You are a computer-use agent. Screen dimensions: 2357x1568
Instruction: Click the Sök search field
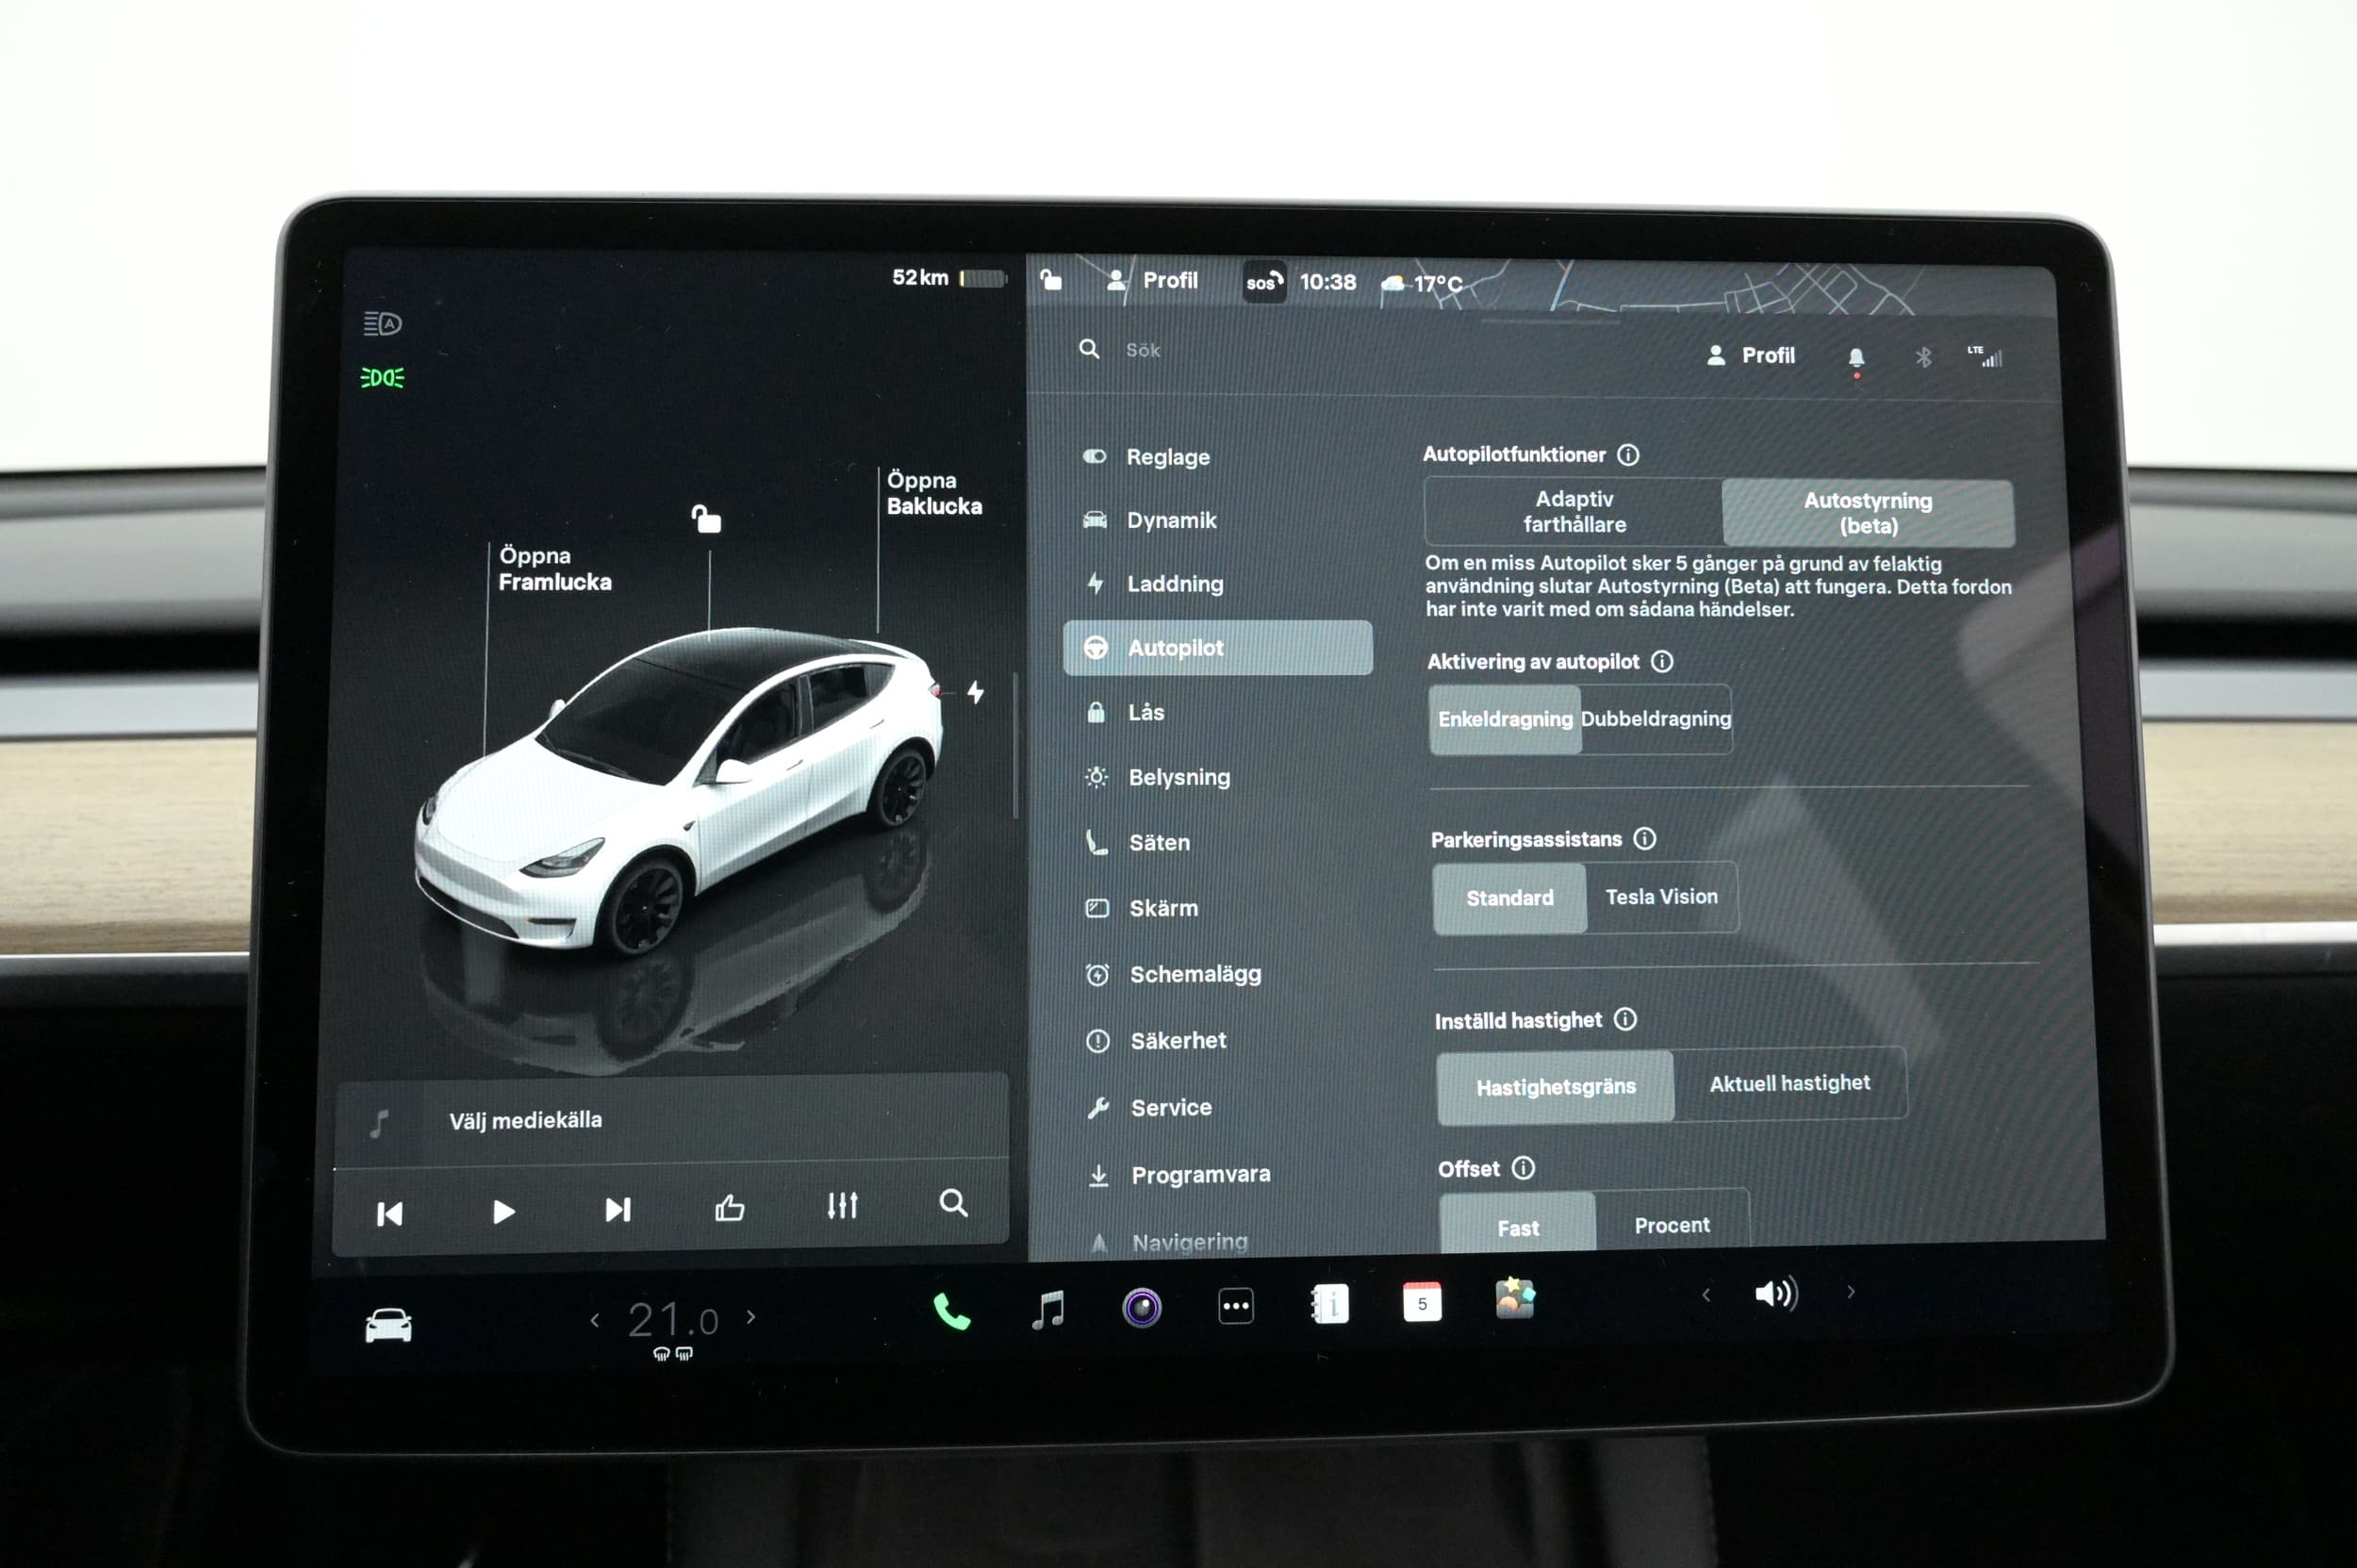click(1143, 350)
